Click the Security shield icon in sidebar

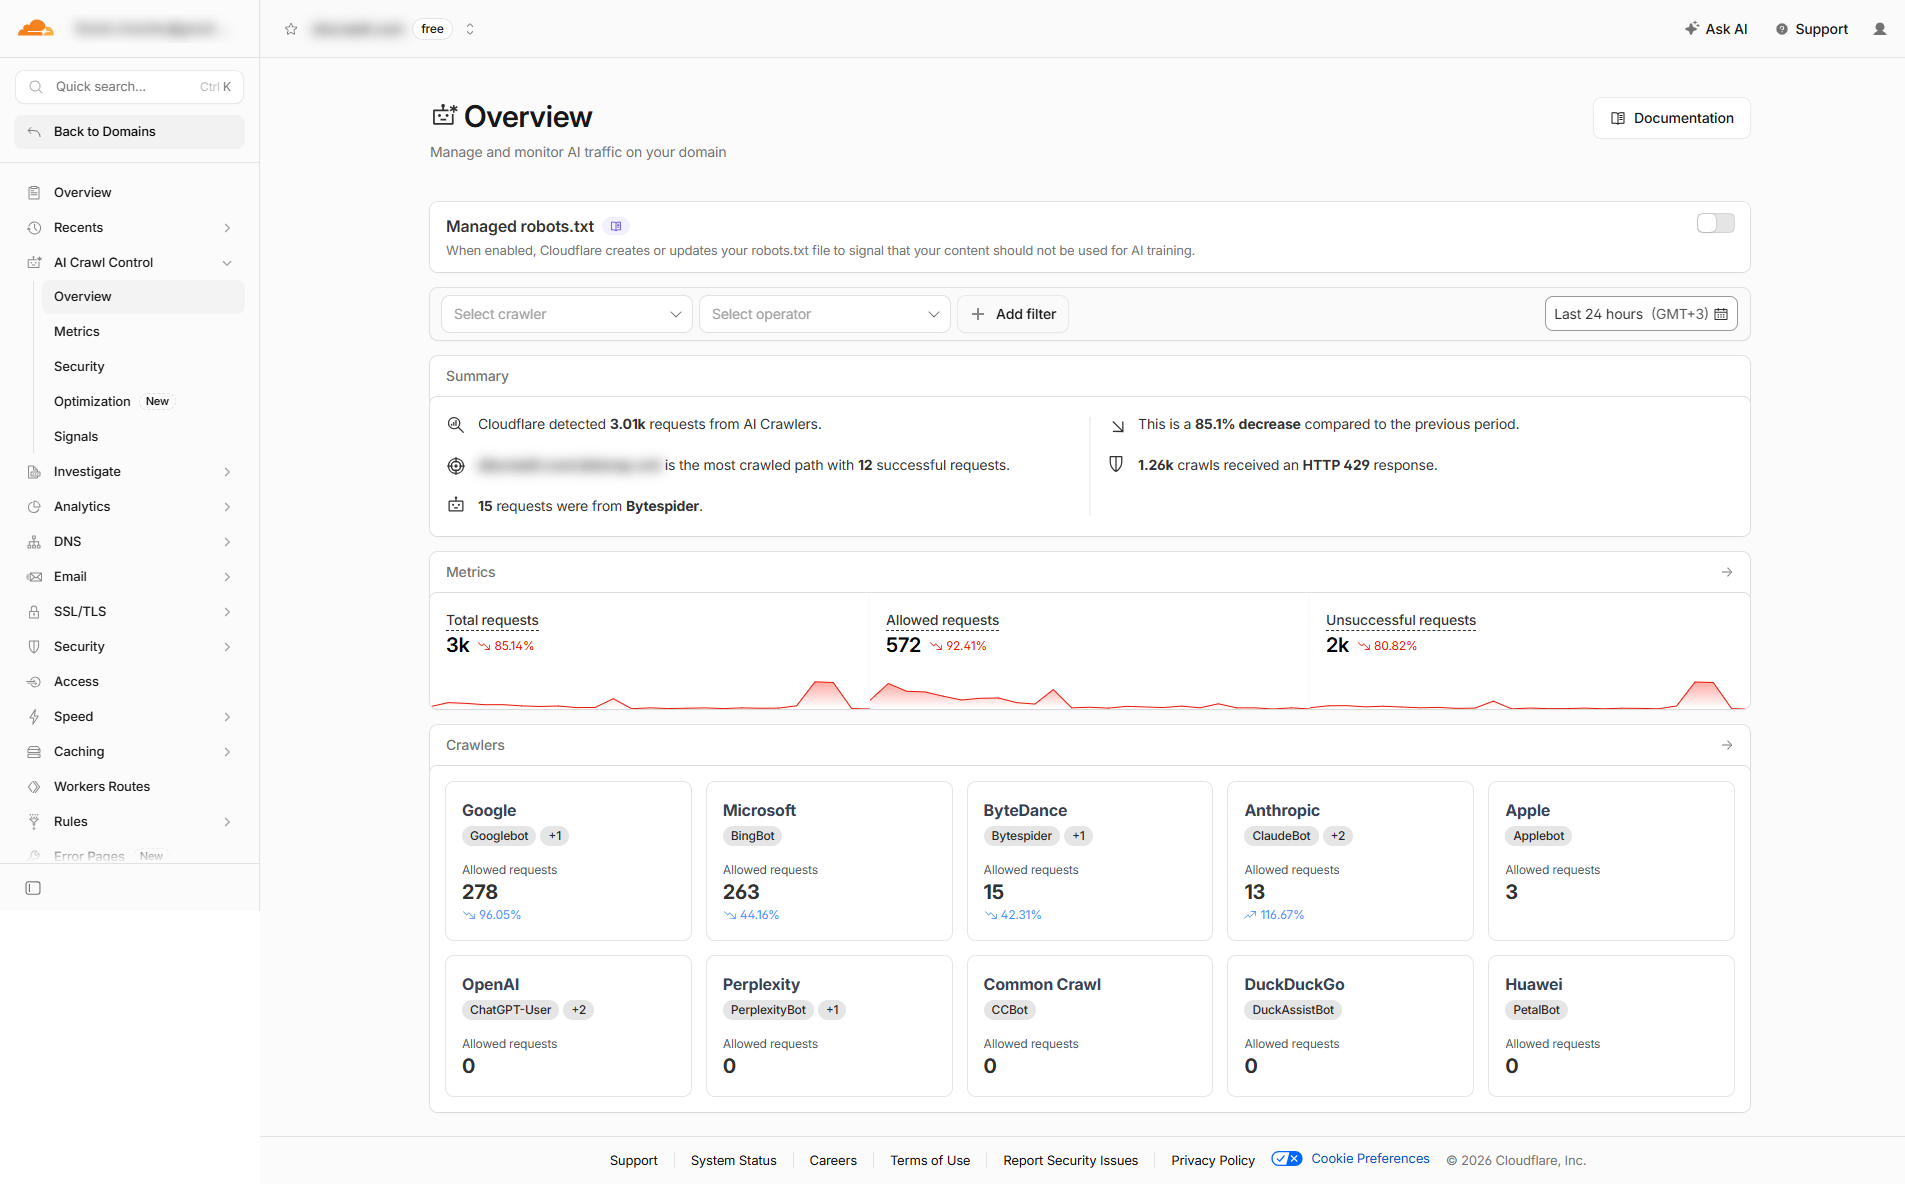pos(34,647)
